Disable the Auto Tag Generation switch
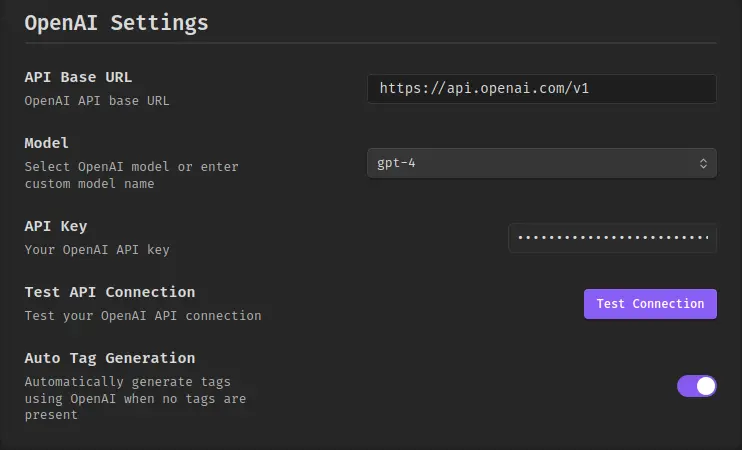This screenshot has width=742, height=450. 697,386
